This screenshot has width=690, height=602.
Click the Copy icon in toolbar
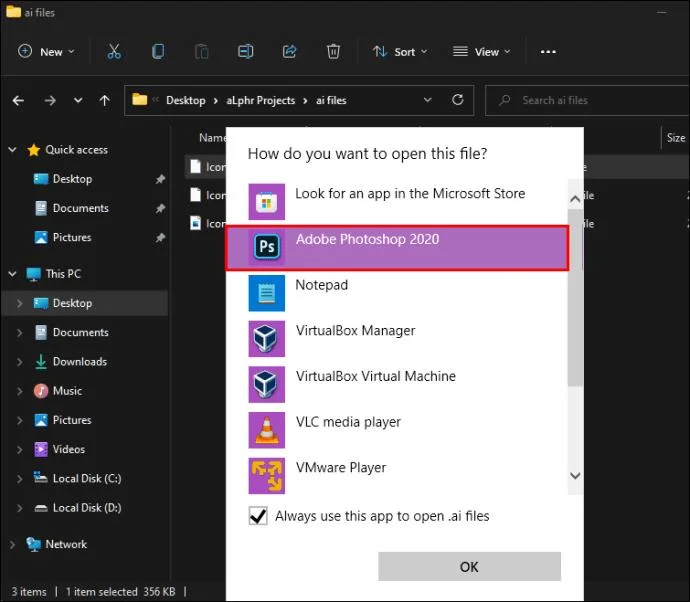pos(158,51)
